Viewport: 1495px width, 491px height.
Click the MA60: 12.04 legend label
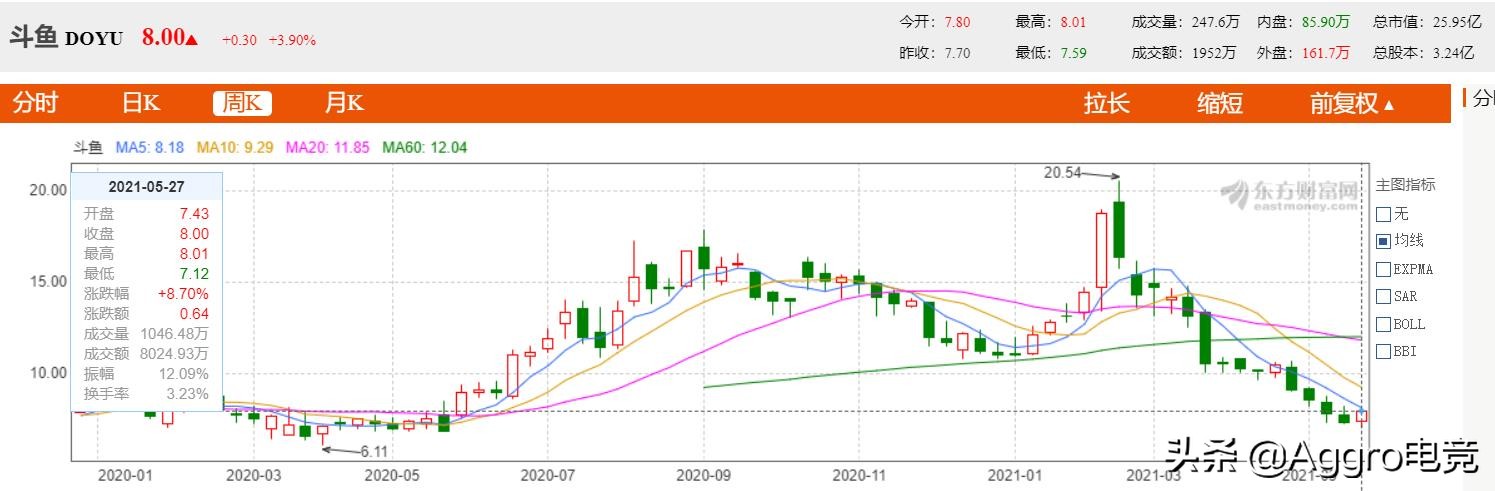425,147
